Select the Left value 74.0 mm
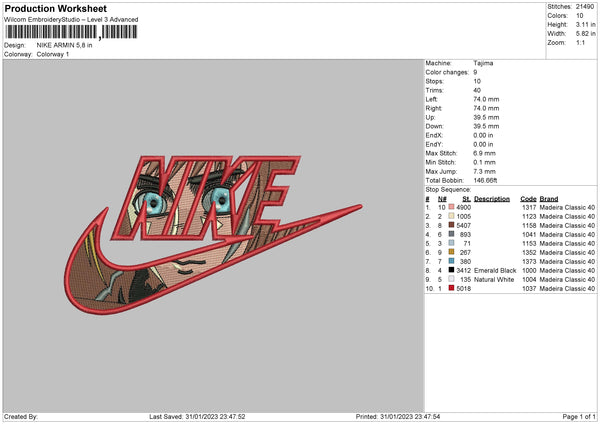Screen dimensions: 600x424 tap(486, 99)
